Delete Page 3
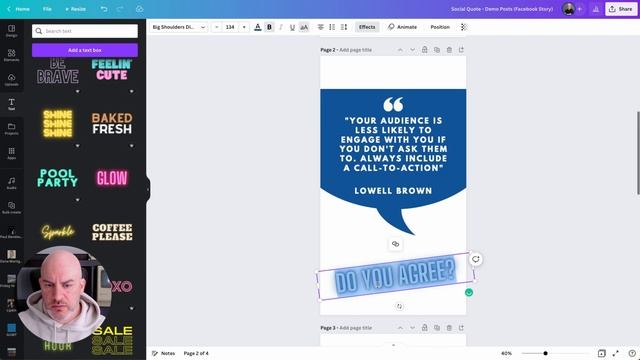Screen dimensions: 640x360 pos(449,328)
